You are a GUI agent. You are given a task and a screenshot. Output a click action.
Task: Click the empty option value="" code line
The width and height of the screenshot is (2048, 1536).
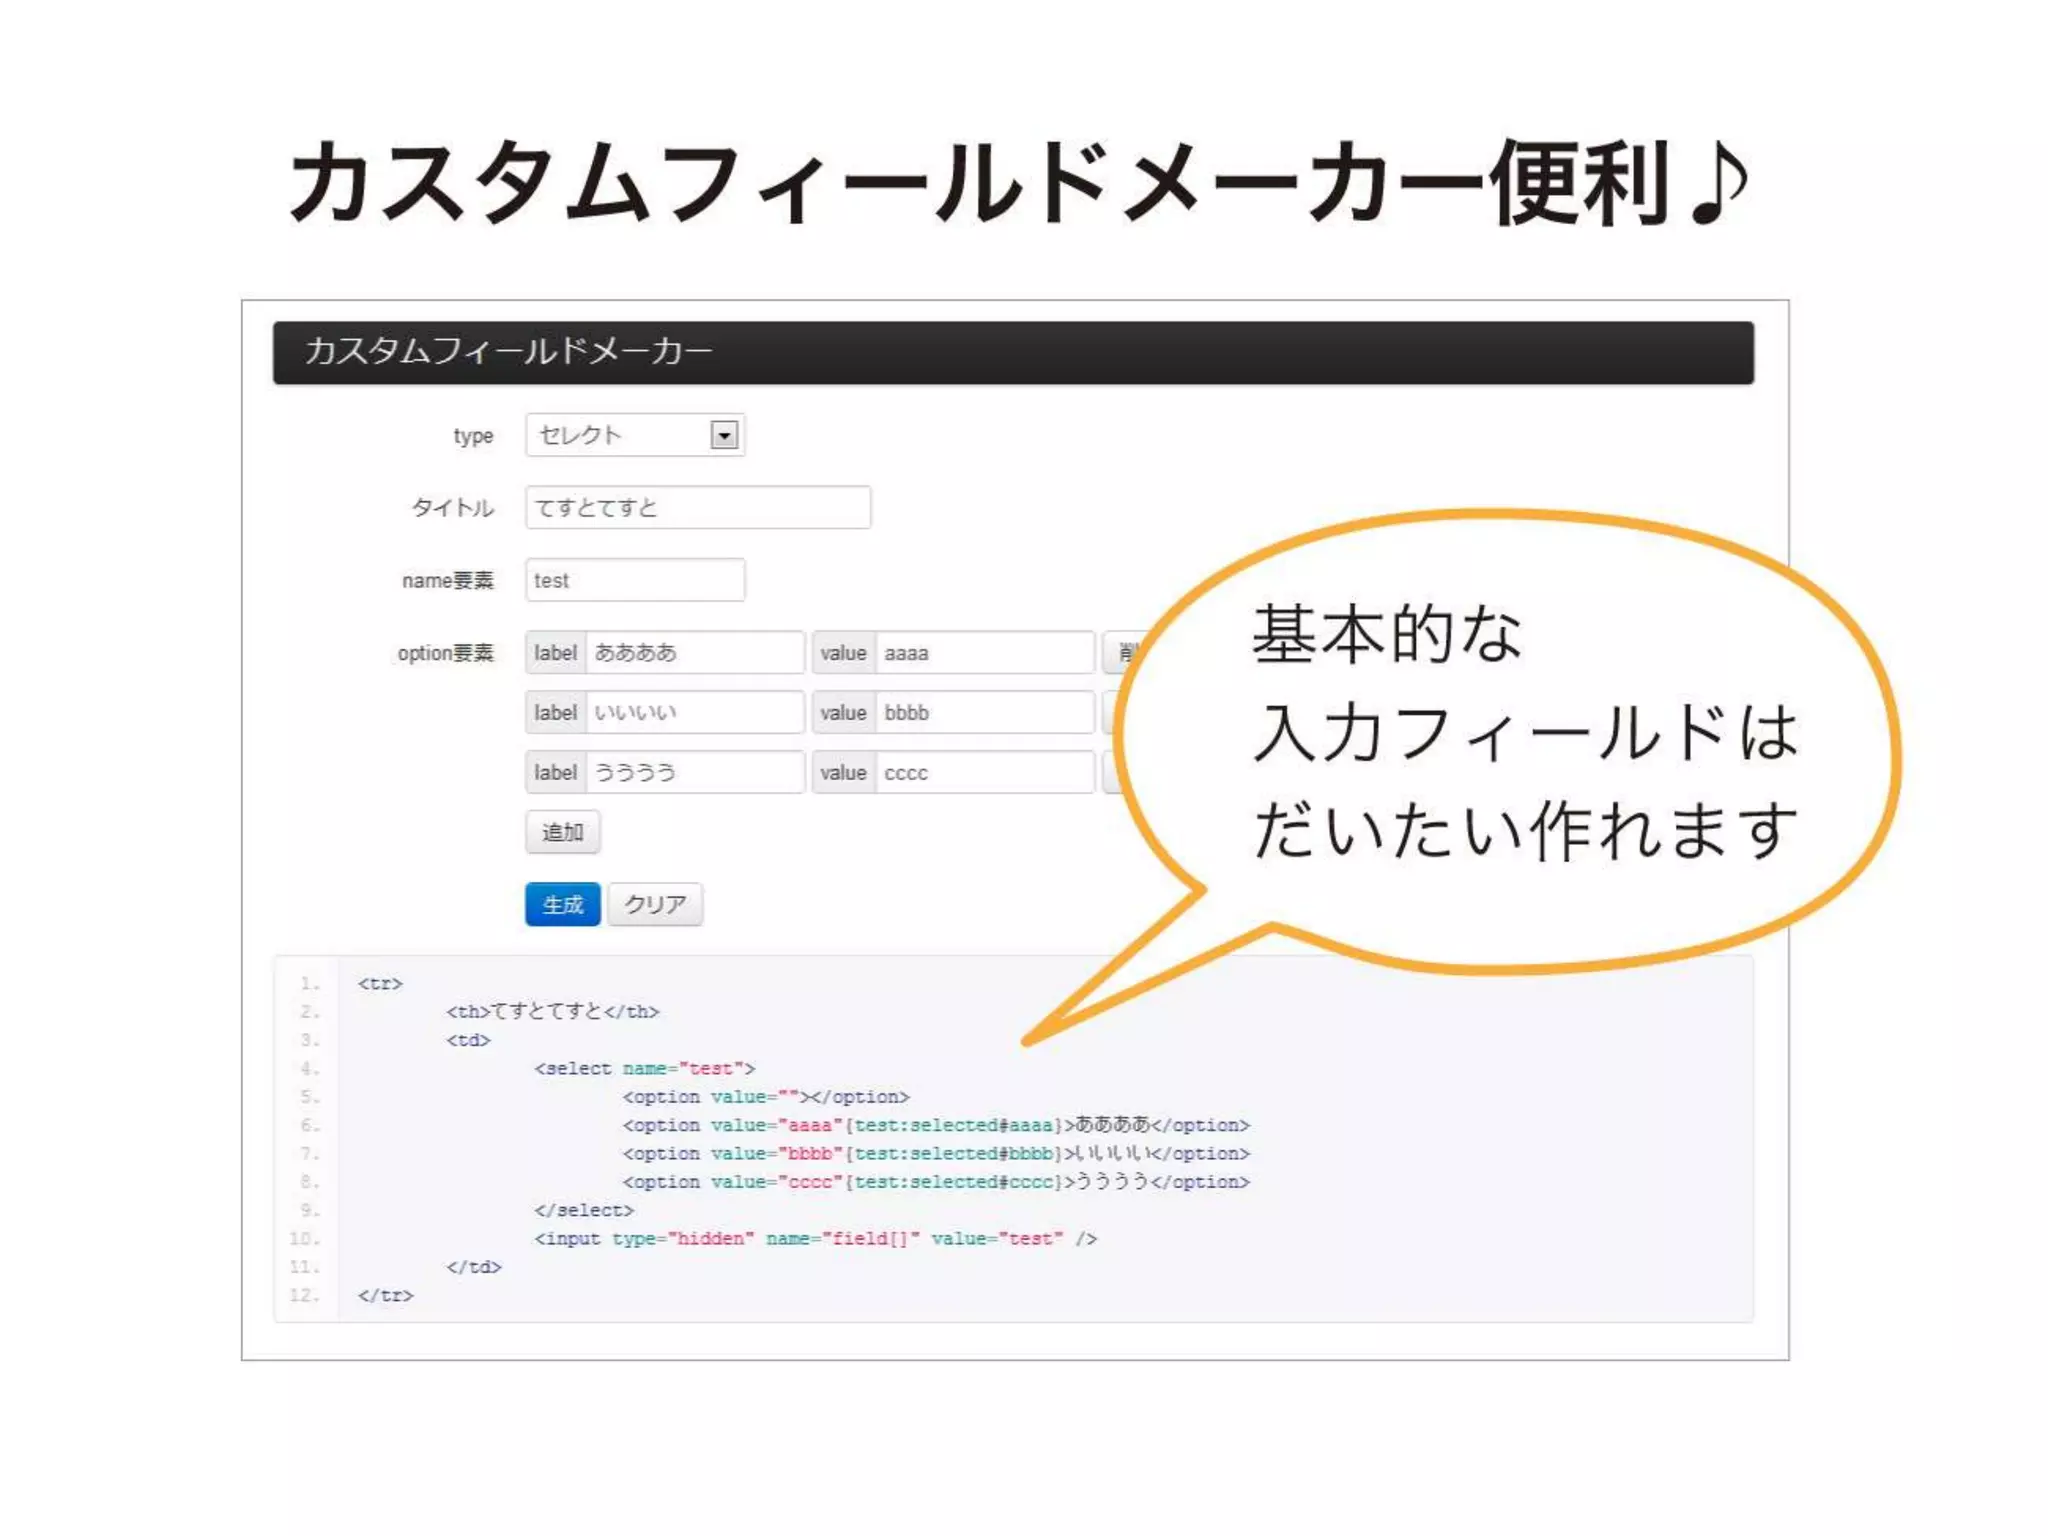coord(766,1096)
